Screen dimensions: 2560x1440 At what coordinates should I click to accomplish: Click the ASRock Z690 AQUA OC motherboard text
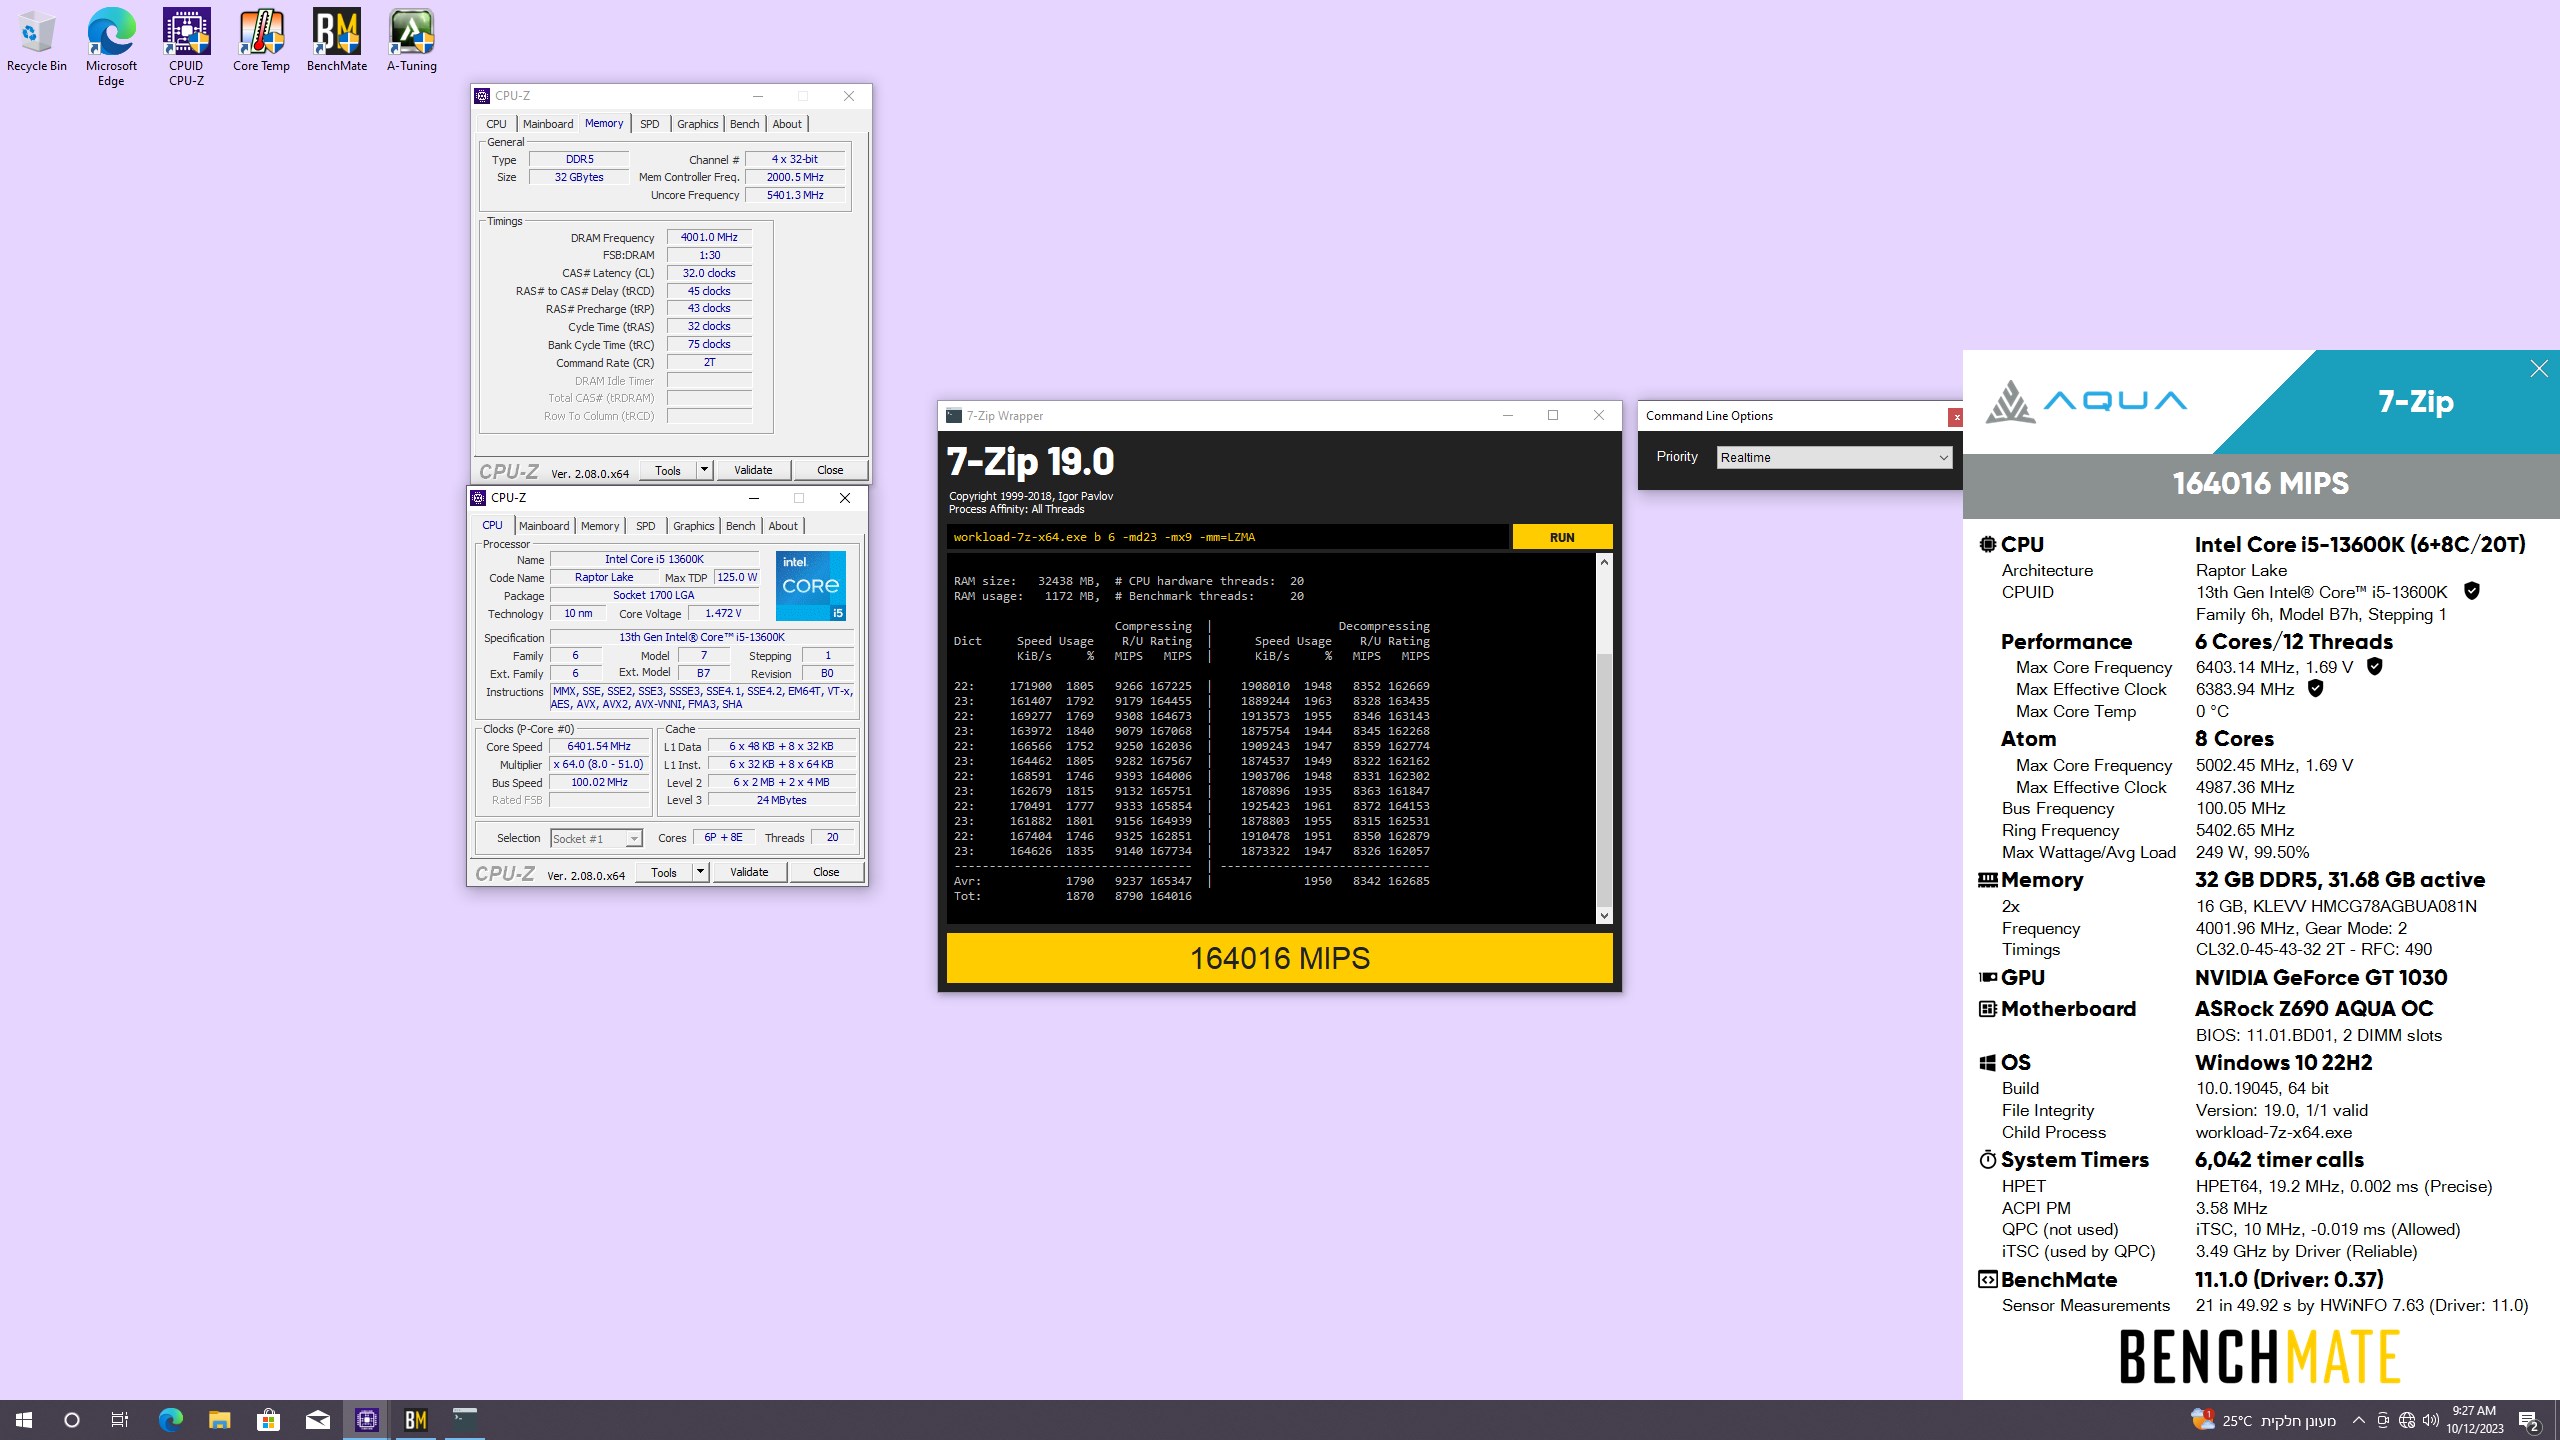coord(2314,1008)
